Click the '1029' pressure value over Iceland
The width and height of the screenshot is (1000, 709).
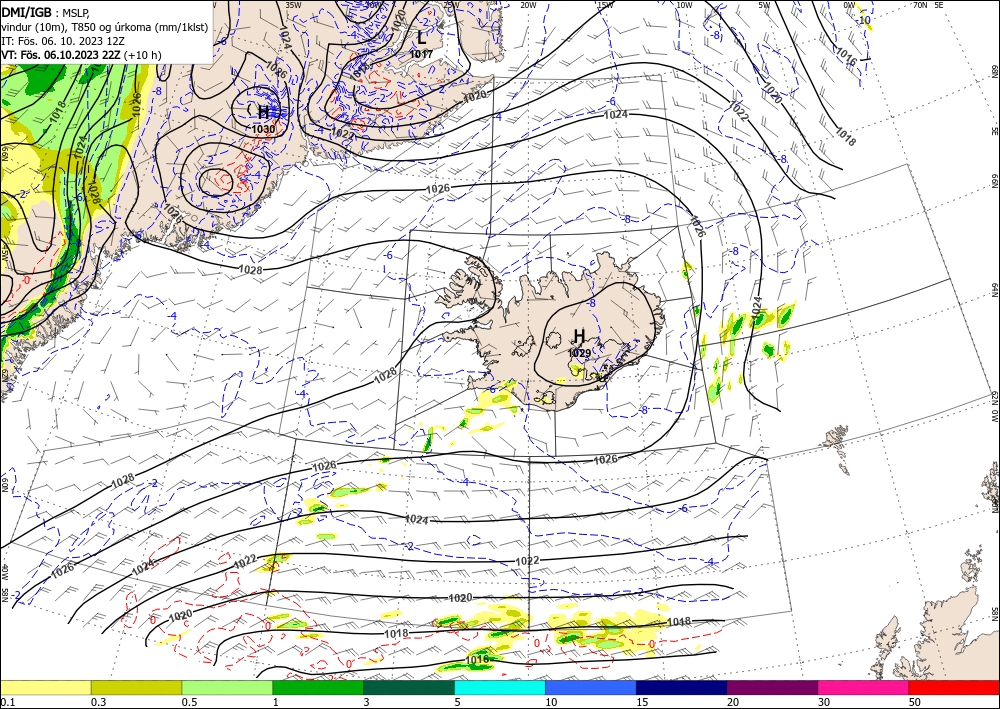(x=579, y=353)
